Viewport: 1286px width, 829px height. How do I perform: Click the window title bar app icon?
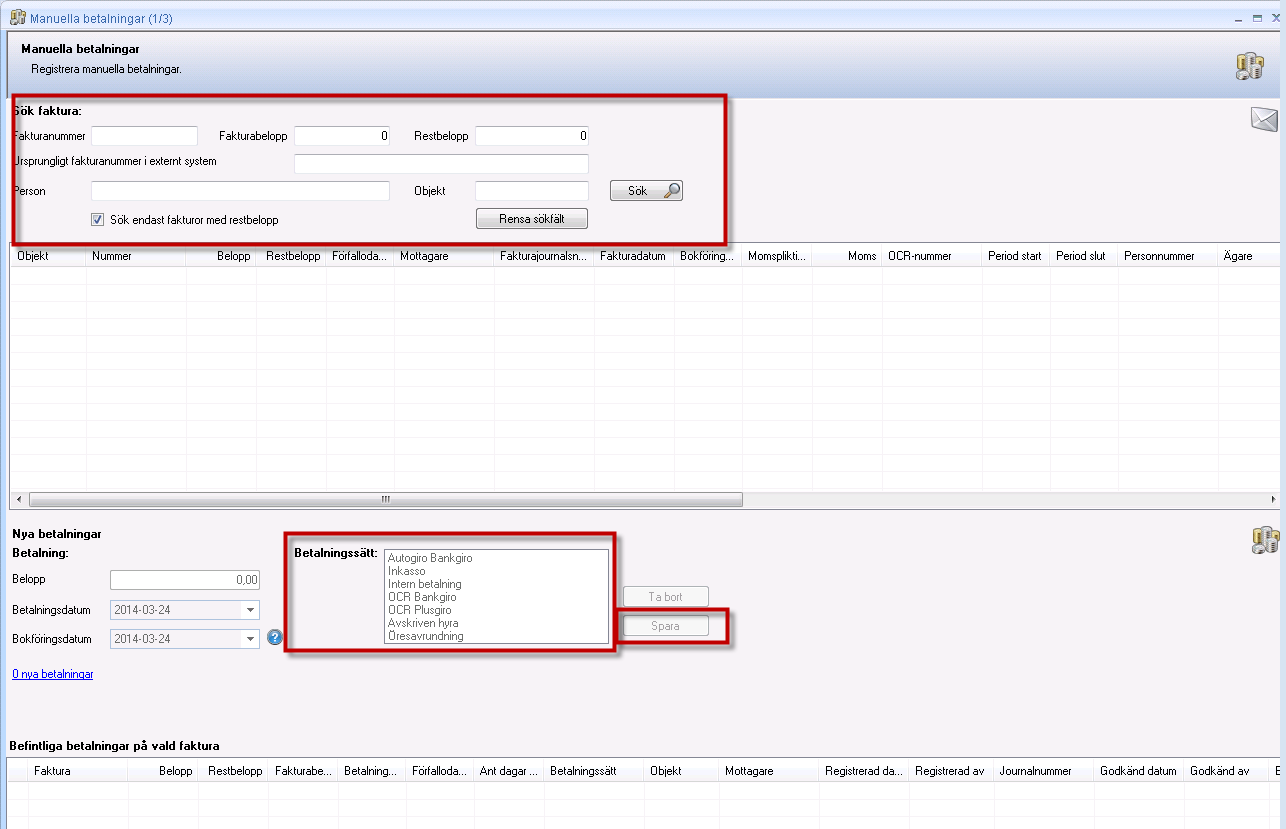(17, 18)
